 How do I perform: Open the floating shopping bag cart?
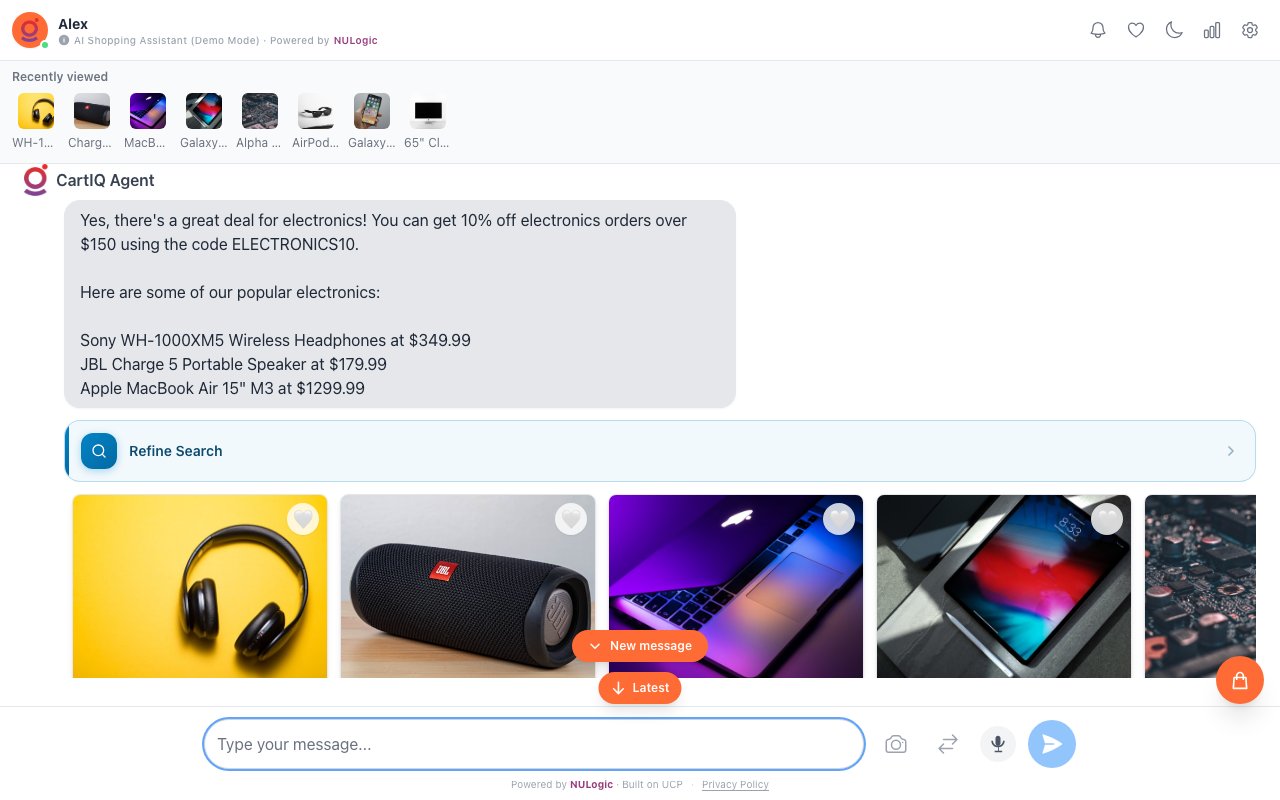pyautogui.click(x=1240, y=680)
